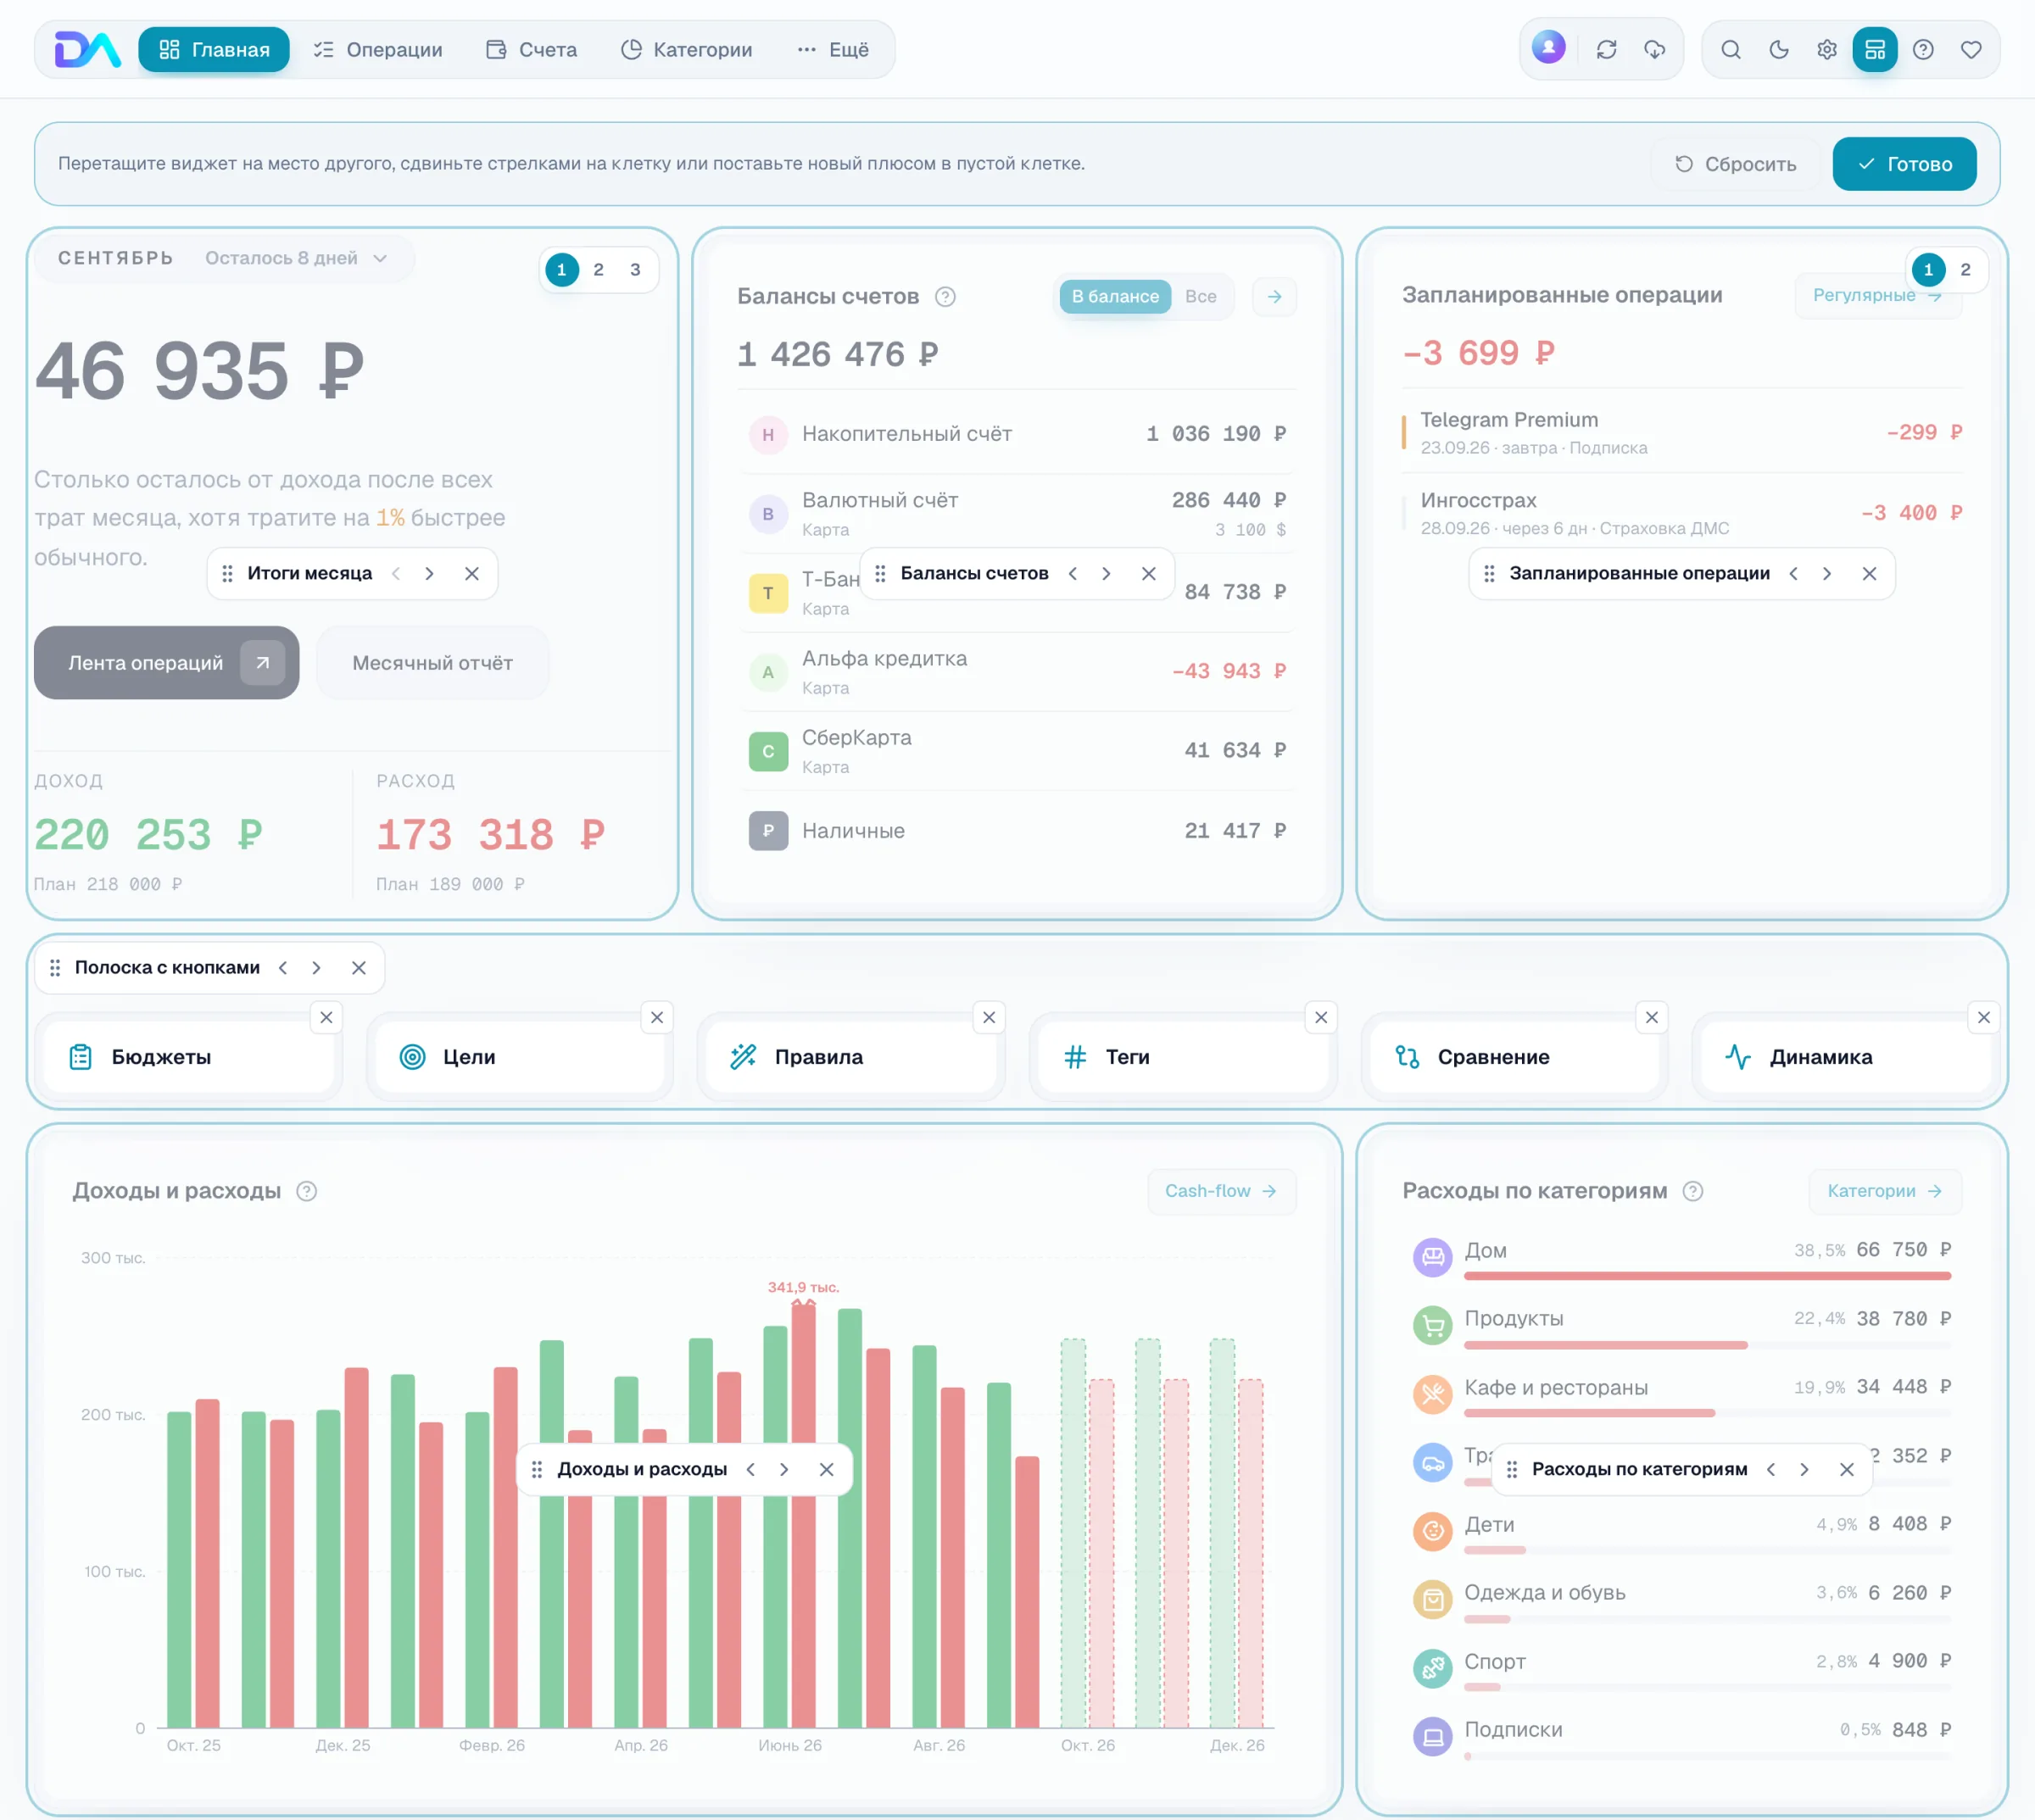Switch planned operations to page 2
Image resolution: width=2035 pixels, height=1820 pixels.
[1965, 269]
